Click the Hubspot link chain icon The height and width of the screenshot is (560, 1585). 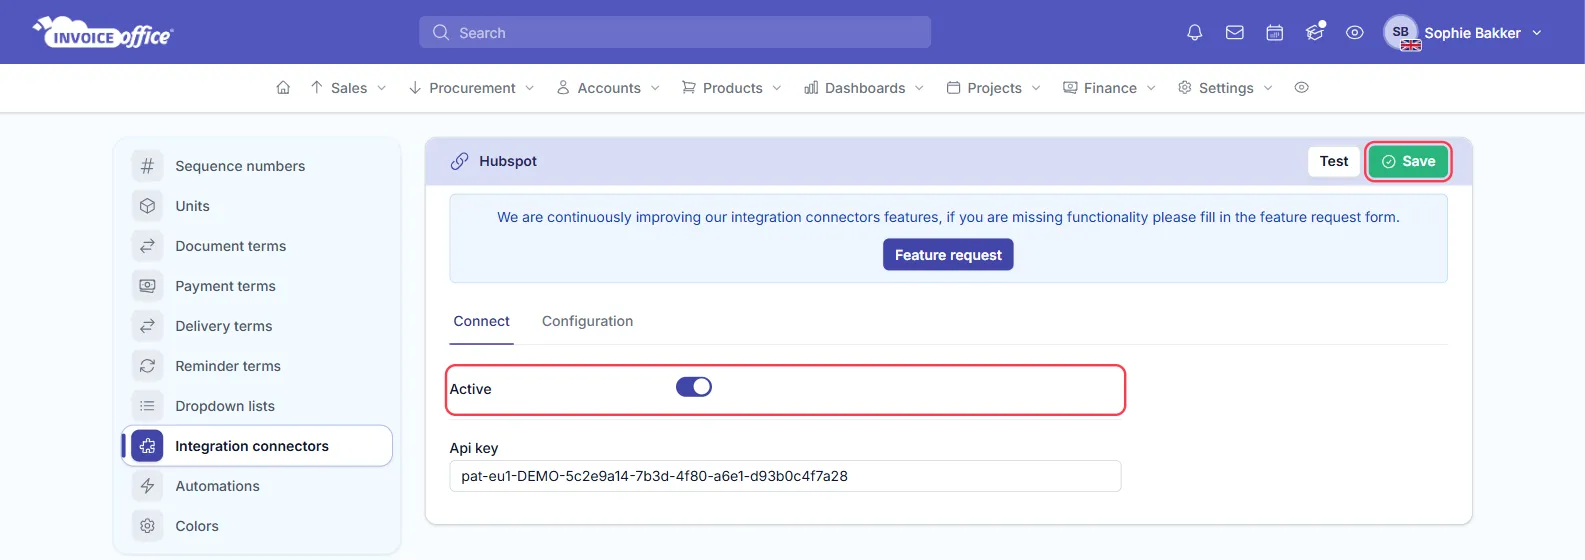[x=459, y=161]
